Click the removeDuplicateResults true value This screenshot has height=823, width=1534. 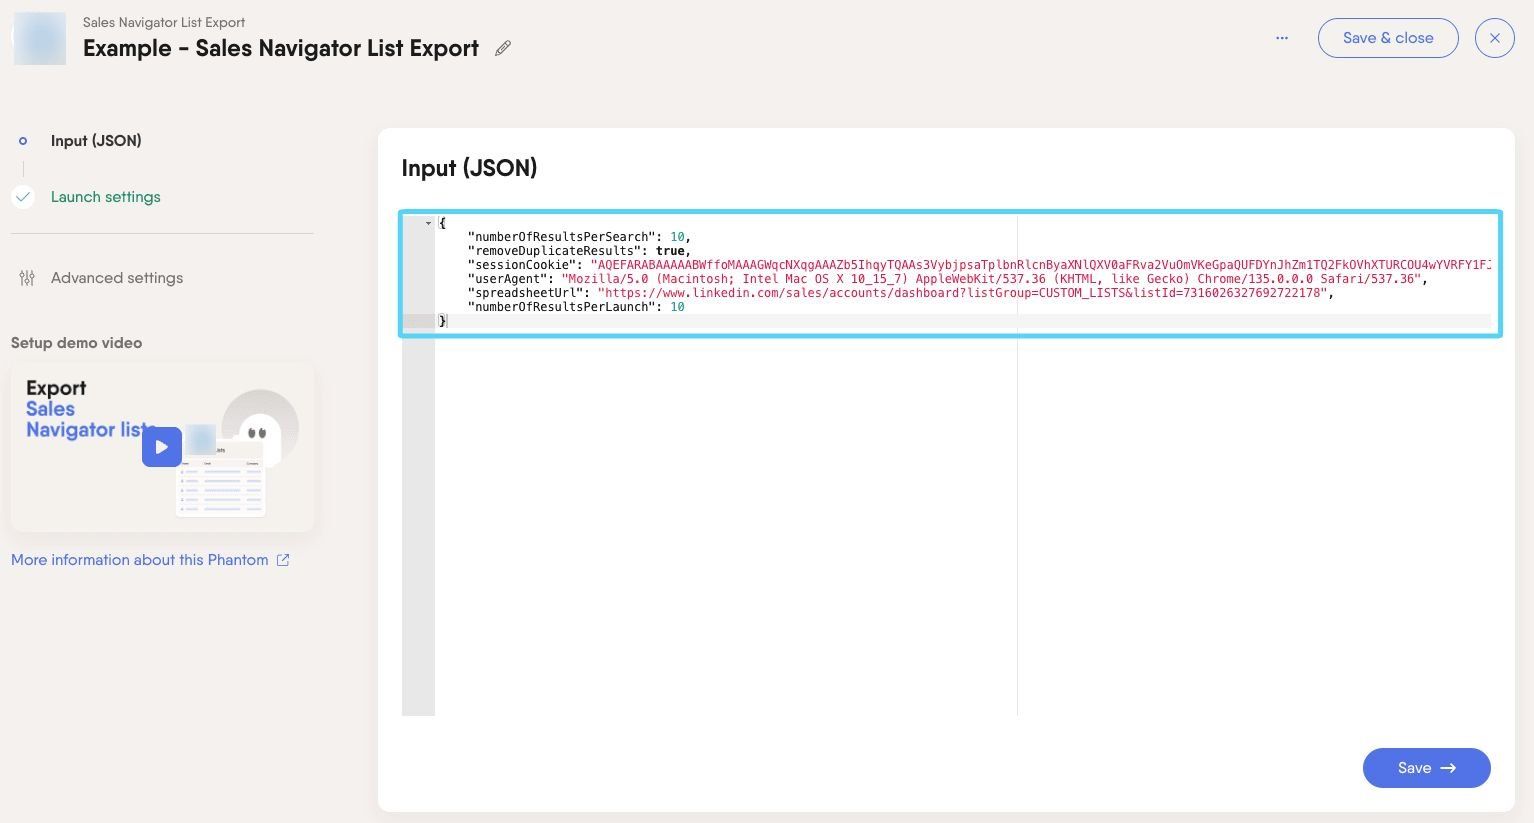point(670,251)
